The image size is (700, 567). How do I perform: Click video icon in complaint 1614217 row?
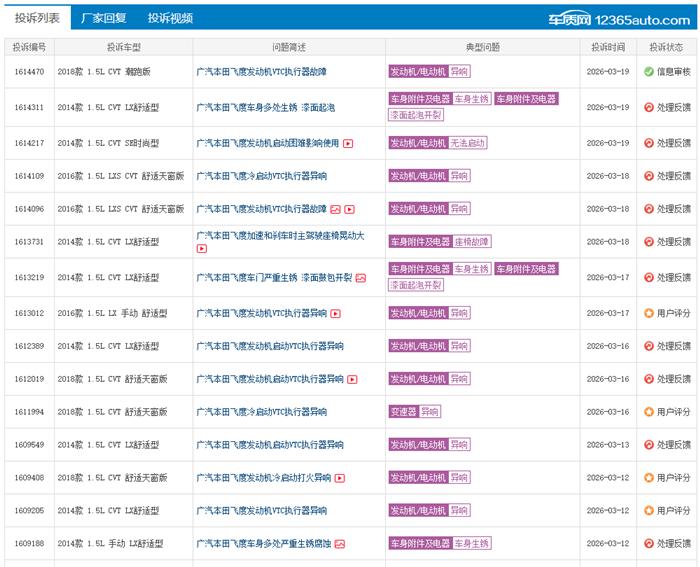pos(348,143)
